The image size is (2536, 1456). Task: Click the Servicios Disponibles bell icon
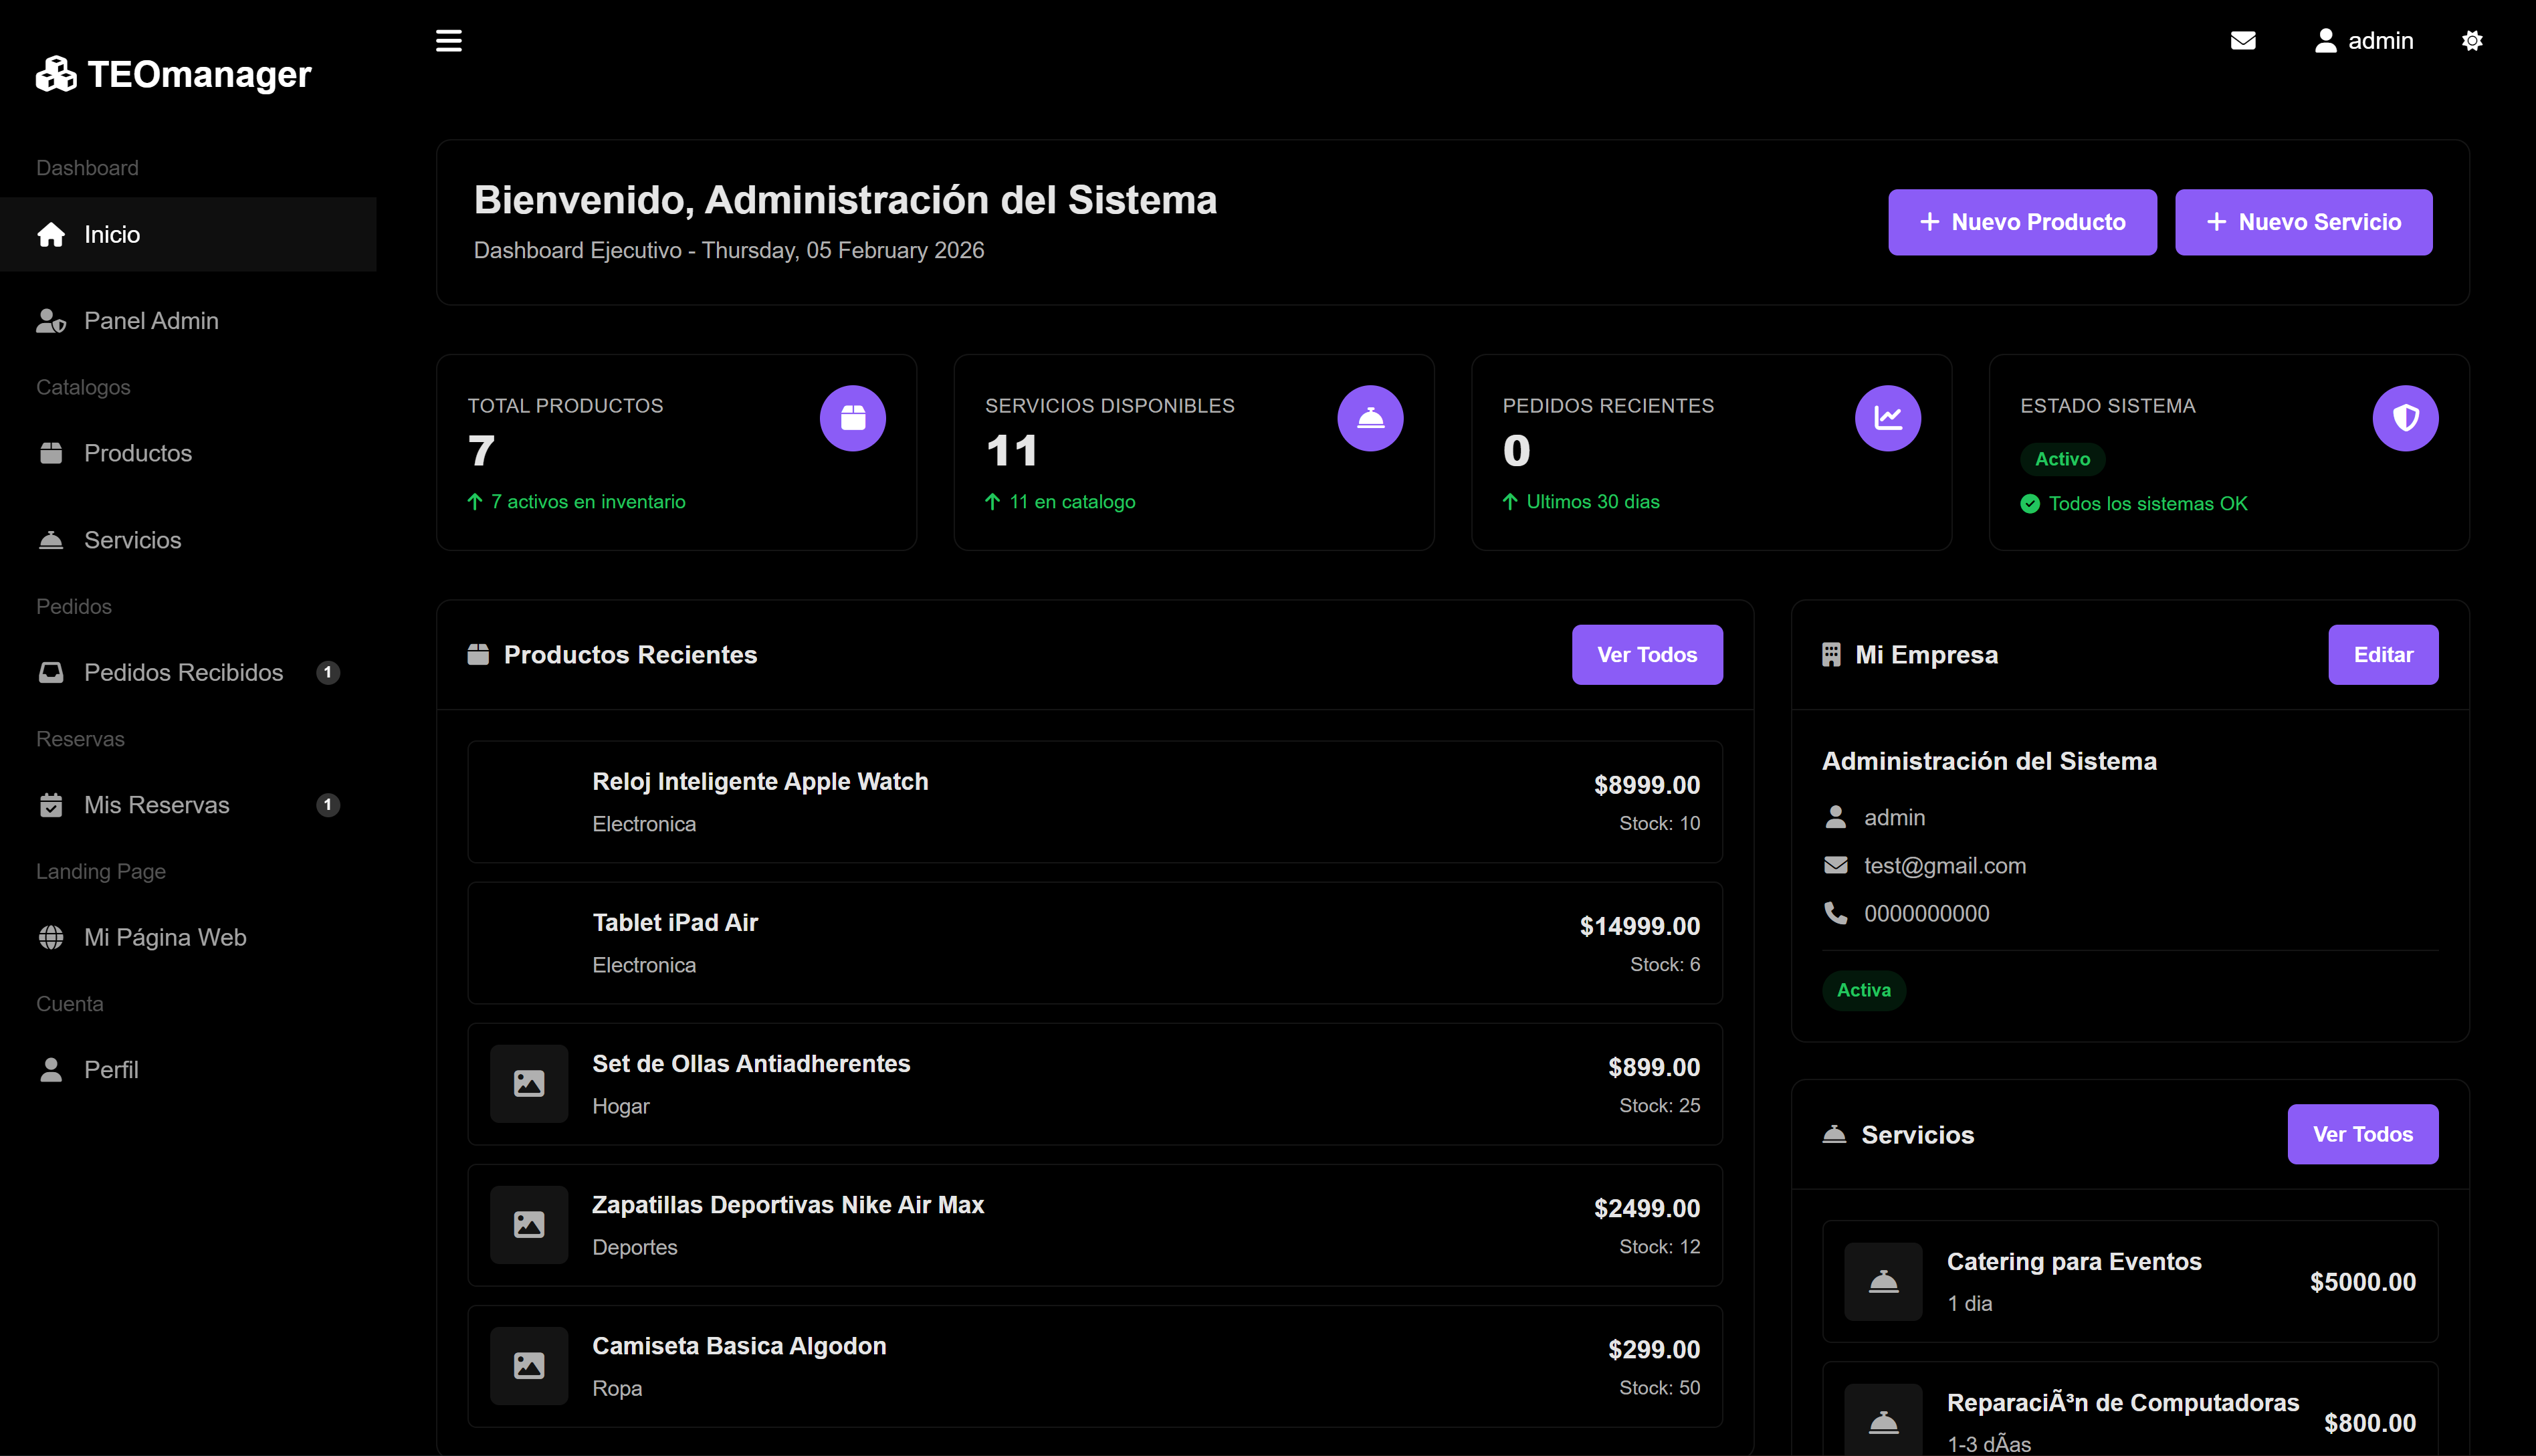click(x=1370, y=418)
